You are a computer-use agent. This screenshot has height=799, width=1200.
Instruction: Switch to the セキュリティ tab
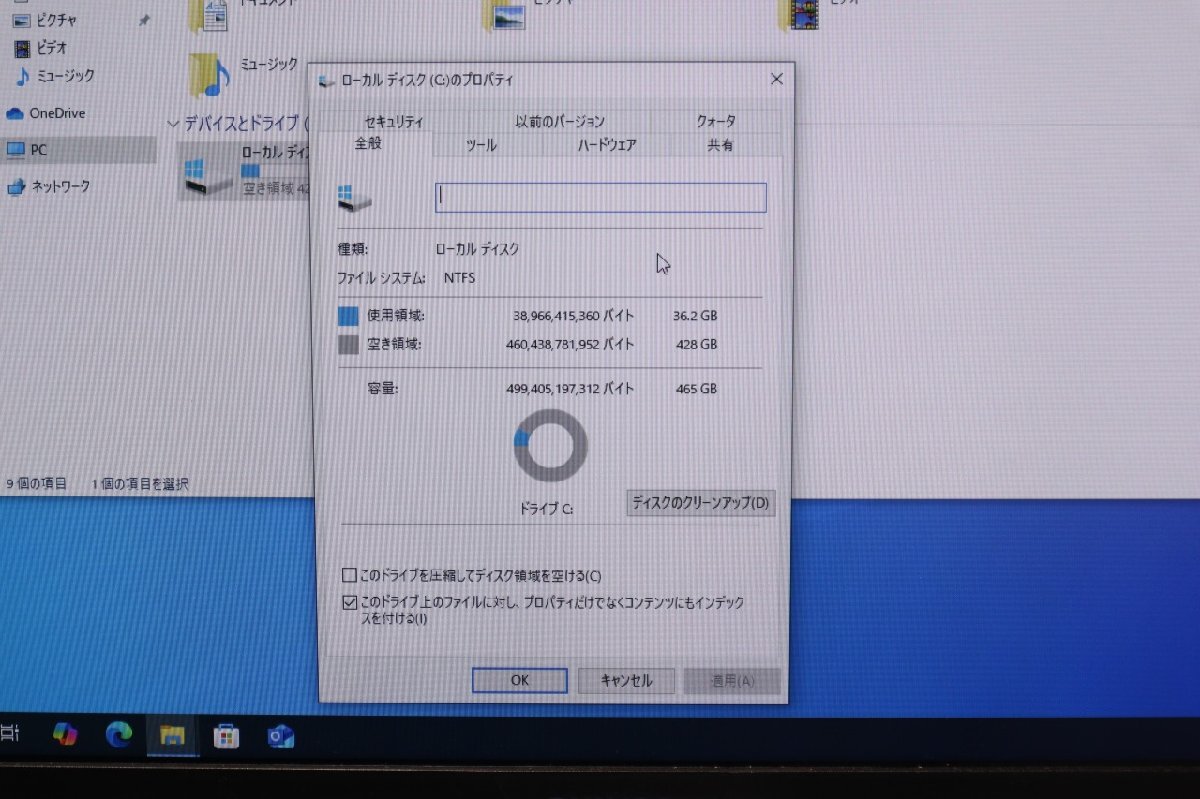(x=394, y=121)
